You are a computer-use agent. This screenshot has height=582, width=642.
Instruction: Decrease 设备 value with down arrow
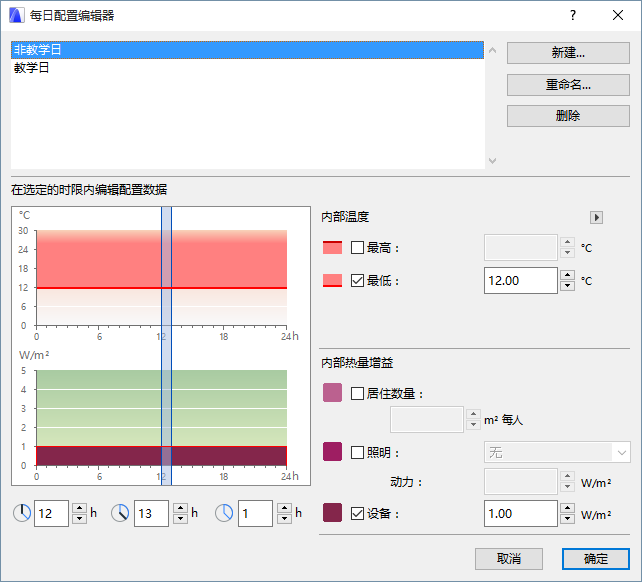[567, 519]
